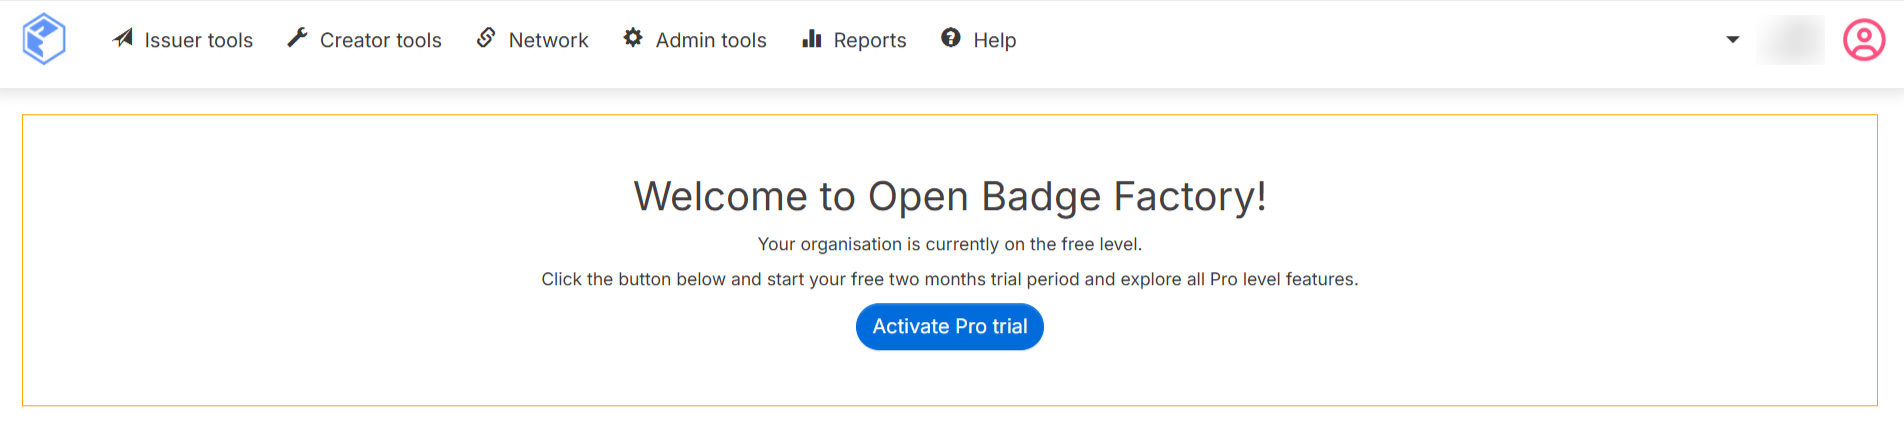
Task: Click the blurred organisation box beside the avatar
Action: pyautogui.click(x=1792, y=40)
